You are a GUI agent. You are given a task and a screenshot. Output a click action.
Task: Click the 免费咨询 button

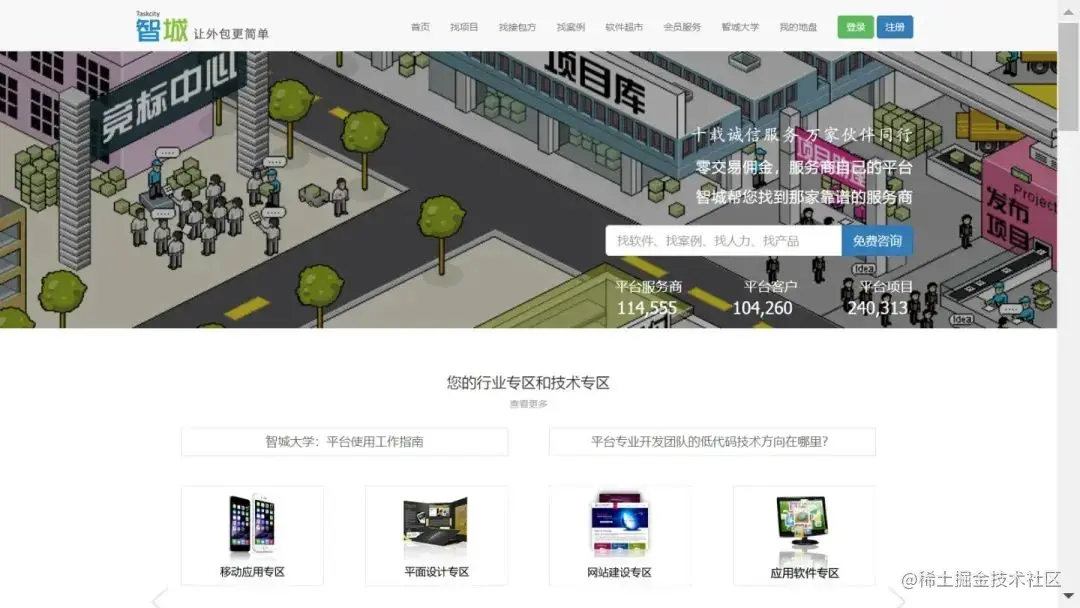(x=877, y=241)
